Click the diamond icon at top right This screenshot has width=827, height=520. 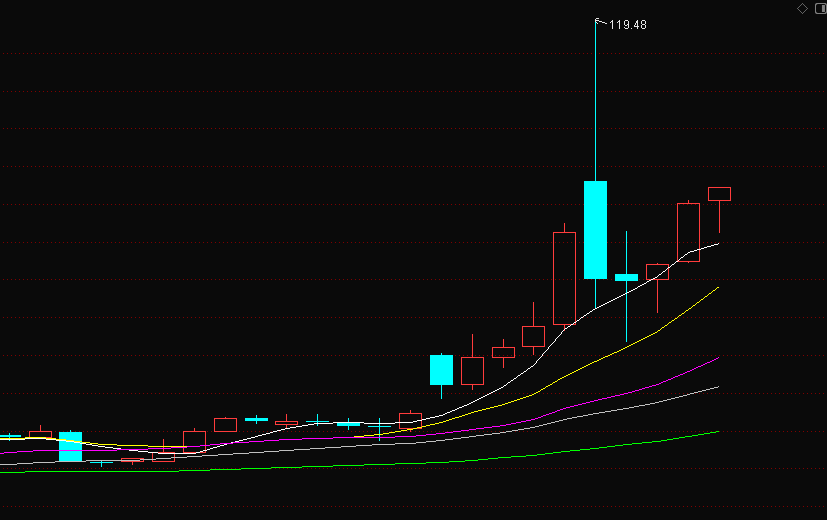tap(802, 8)
